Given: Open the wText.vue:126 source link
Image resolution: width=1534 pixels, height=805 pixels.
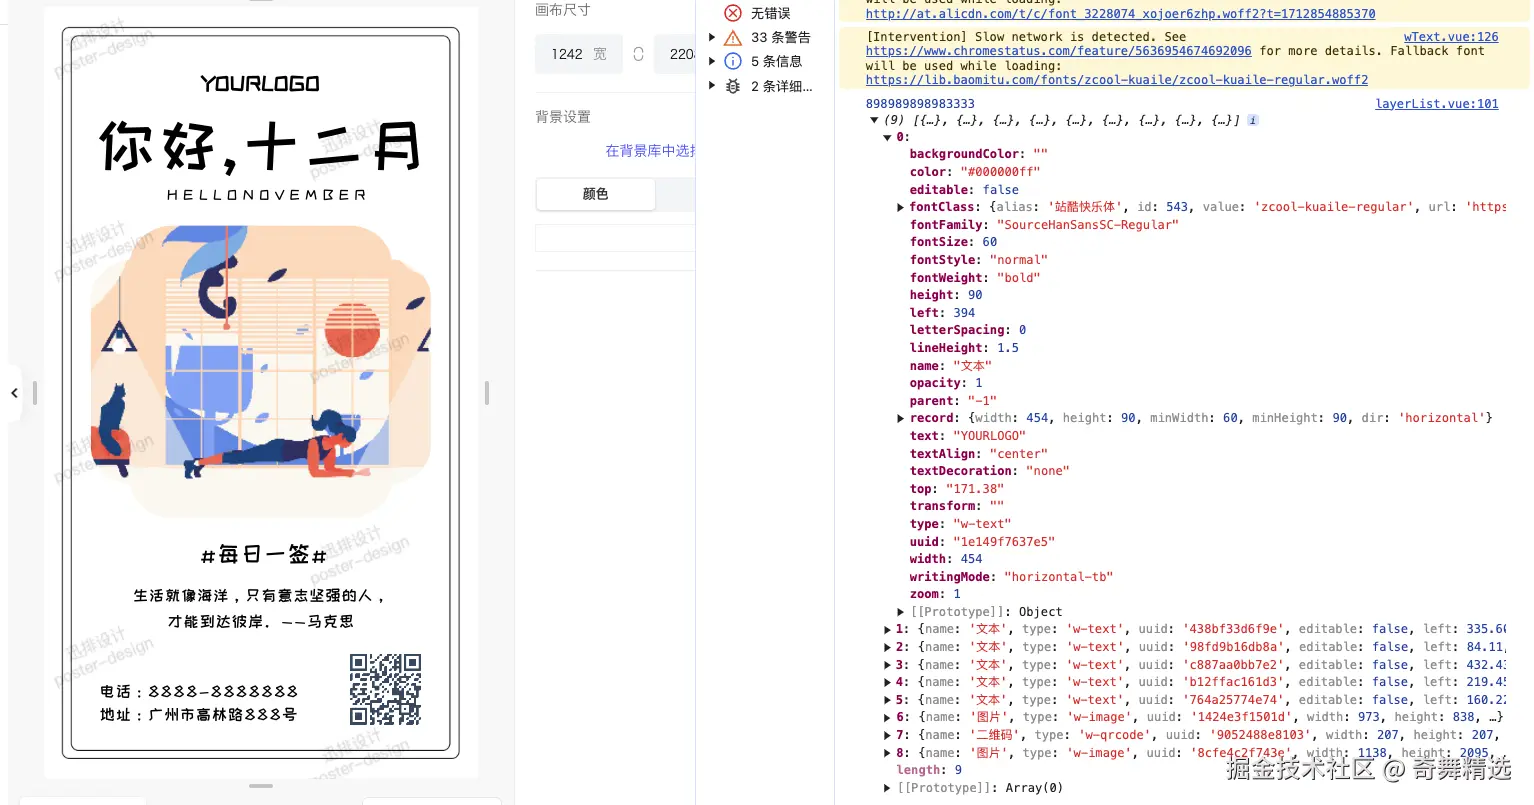Looking at the screenshot, I should point(1451,36).
